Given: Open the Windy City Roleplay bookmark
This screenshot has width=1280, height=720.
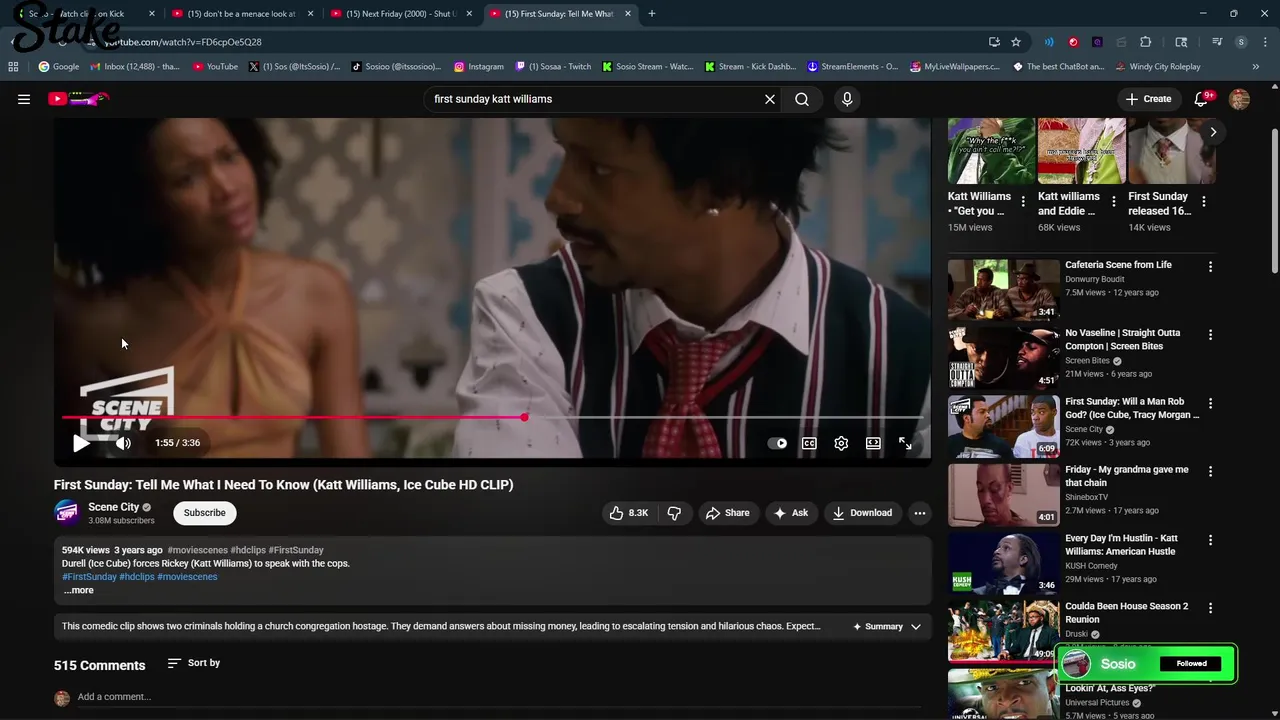Looking at the screenshot, I should click(1157, 67).
